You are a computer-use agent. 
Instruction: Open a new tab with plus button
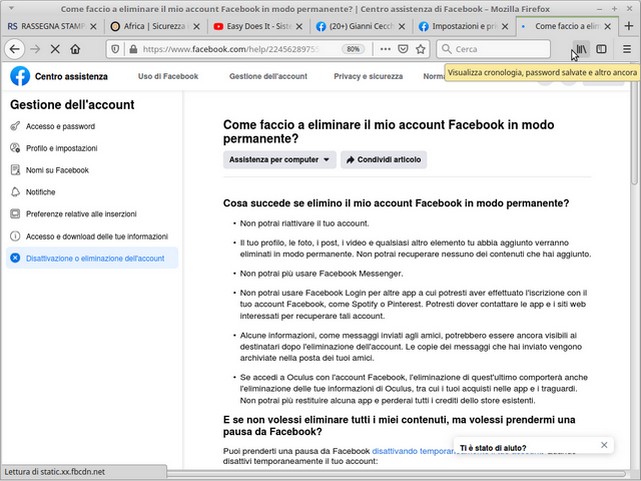629,26
